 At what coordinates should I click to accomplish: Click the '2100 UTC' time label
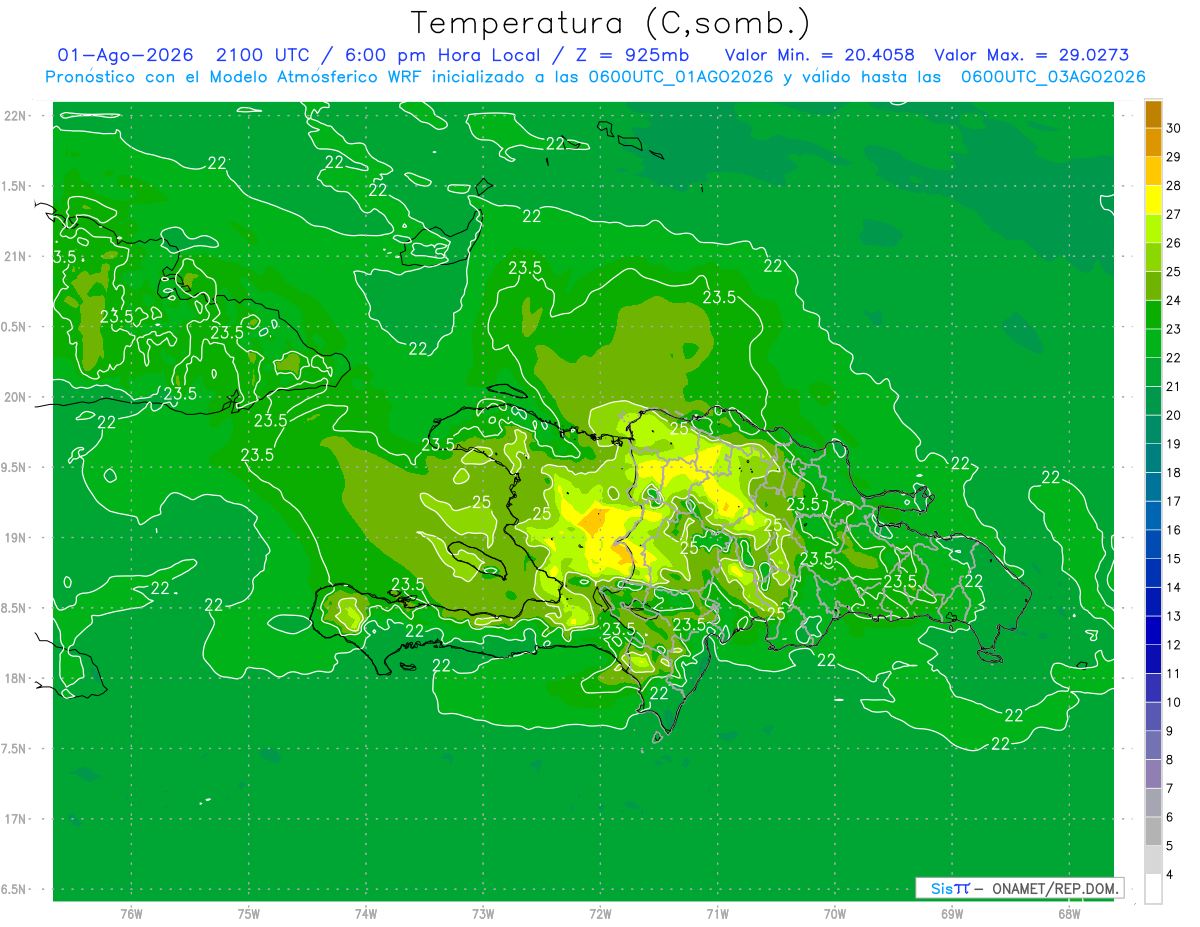[265, 55]
